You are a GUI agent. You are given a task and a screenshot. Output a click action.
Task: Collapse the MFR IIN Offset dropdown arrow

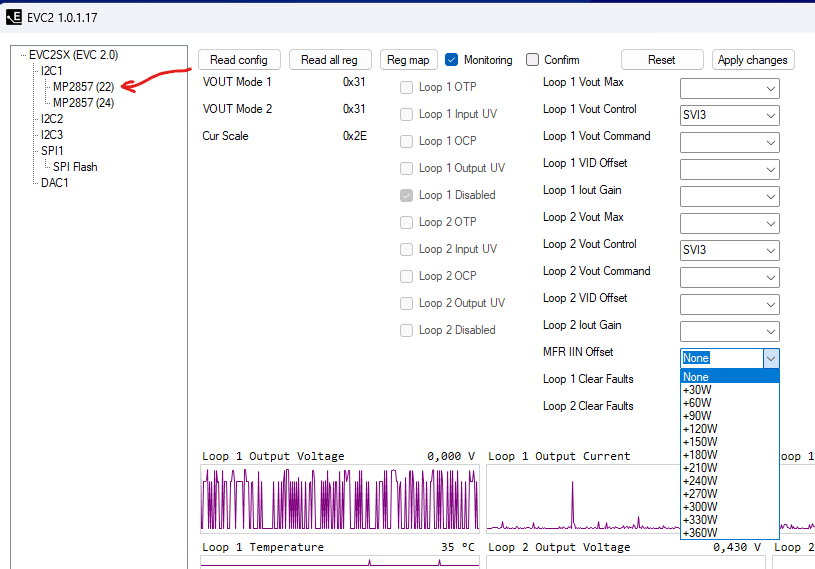pos(771,359)
